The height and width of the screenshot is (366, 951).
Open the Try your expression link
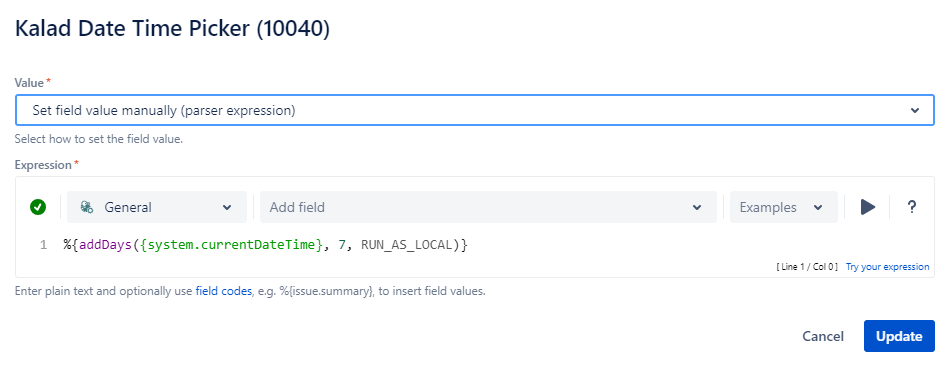click(x=887, y=266)
